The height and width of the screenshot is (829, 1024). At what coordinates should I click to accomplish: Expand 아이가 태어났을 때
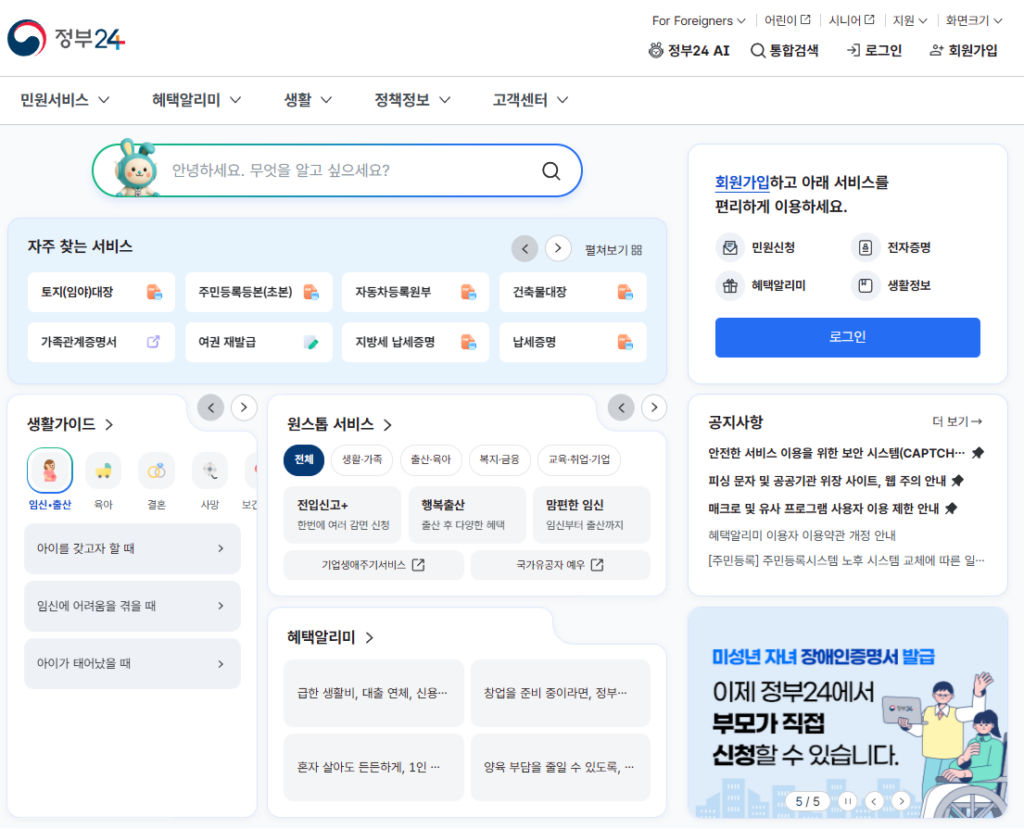[133, 664]
